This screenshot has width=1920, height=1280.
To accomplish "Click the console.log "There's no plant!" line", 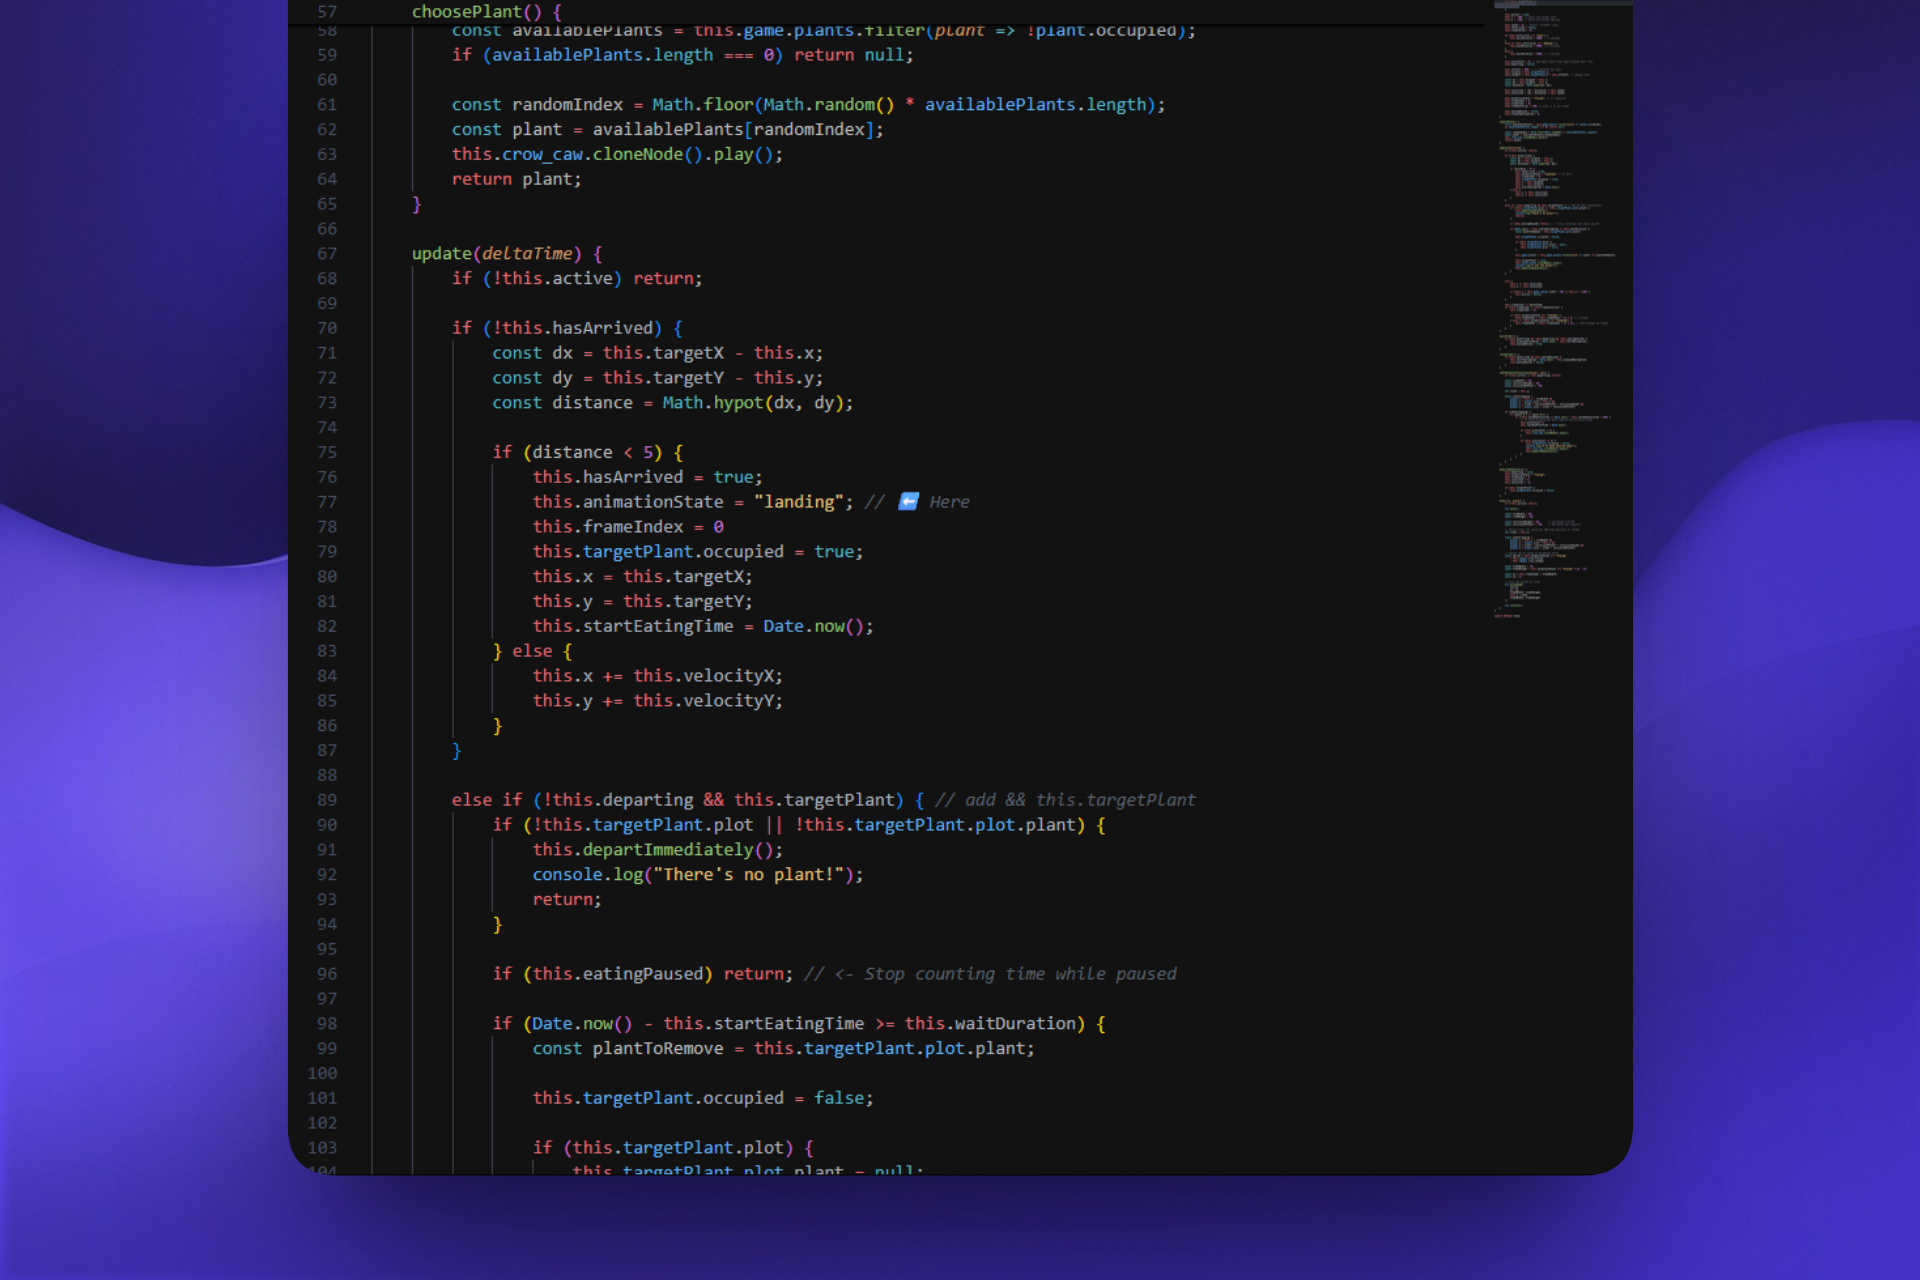I will pos(697,874).
